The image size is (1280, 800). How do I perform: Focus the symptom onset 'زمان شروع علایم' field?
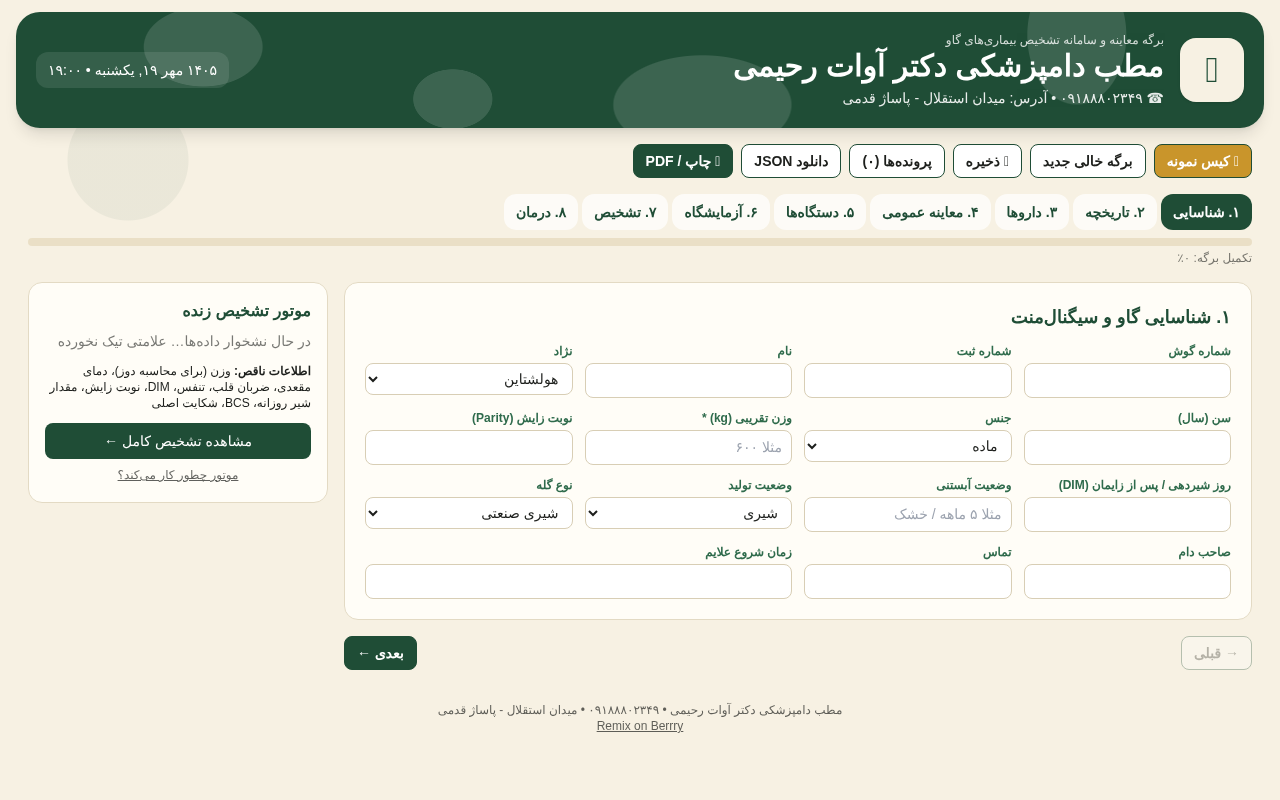click(578, 581)
